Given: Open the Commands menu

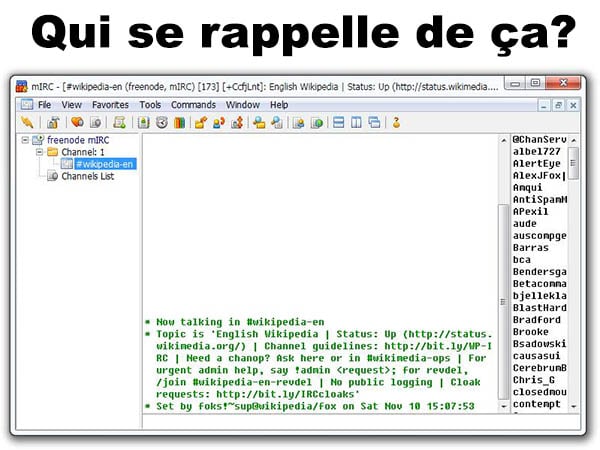Looking at the screenshot, I should tap(193, 104).
